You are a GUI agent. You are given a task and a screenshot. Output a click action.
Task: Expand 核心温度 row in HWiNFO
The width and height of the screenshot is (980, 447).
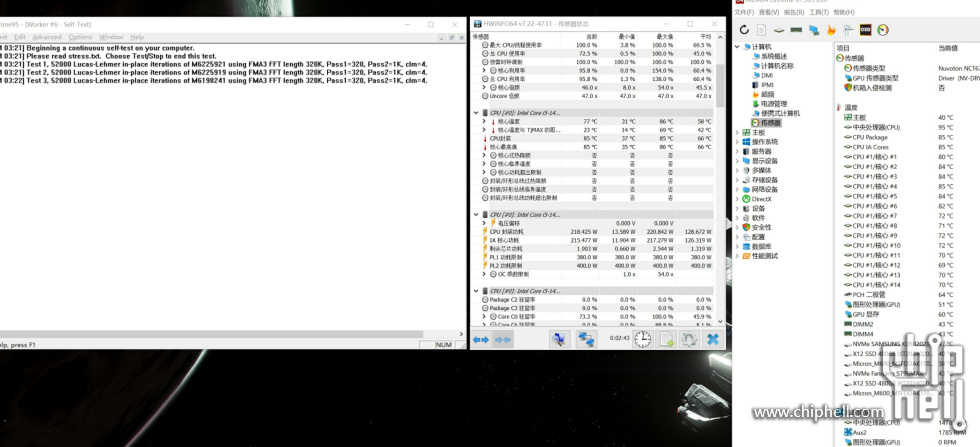point(484,121)
